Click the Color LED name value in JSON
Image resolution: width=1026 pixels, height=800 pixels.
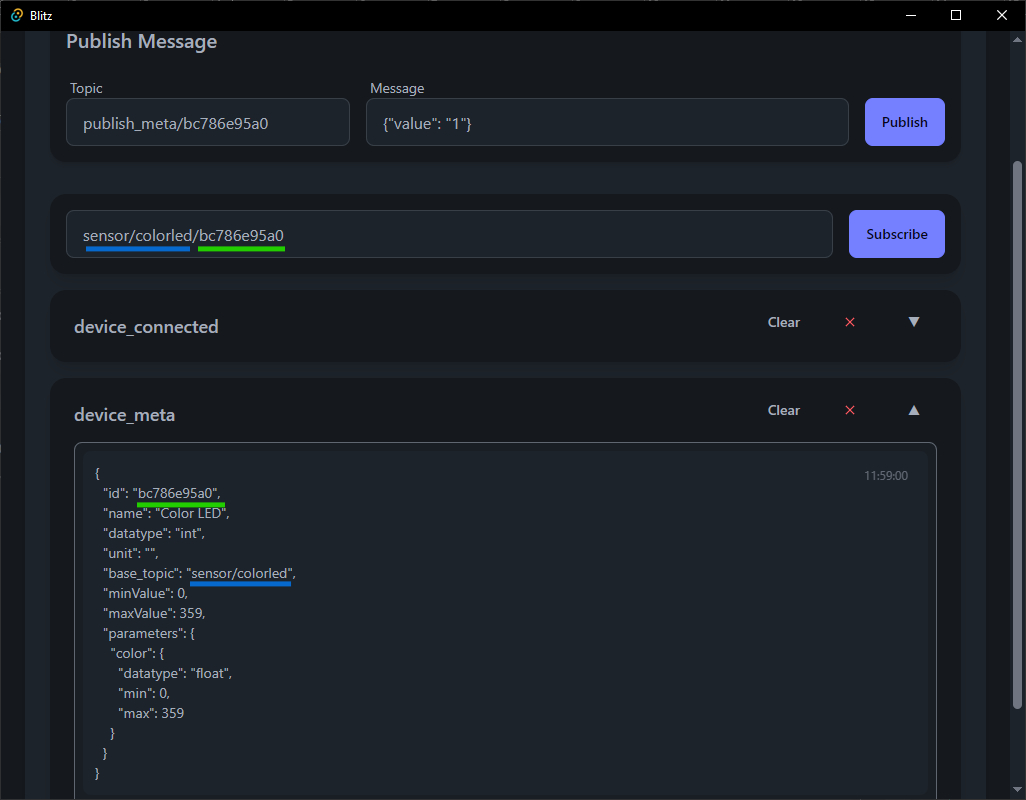pos(191,512)
